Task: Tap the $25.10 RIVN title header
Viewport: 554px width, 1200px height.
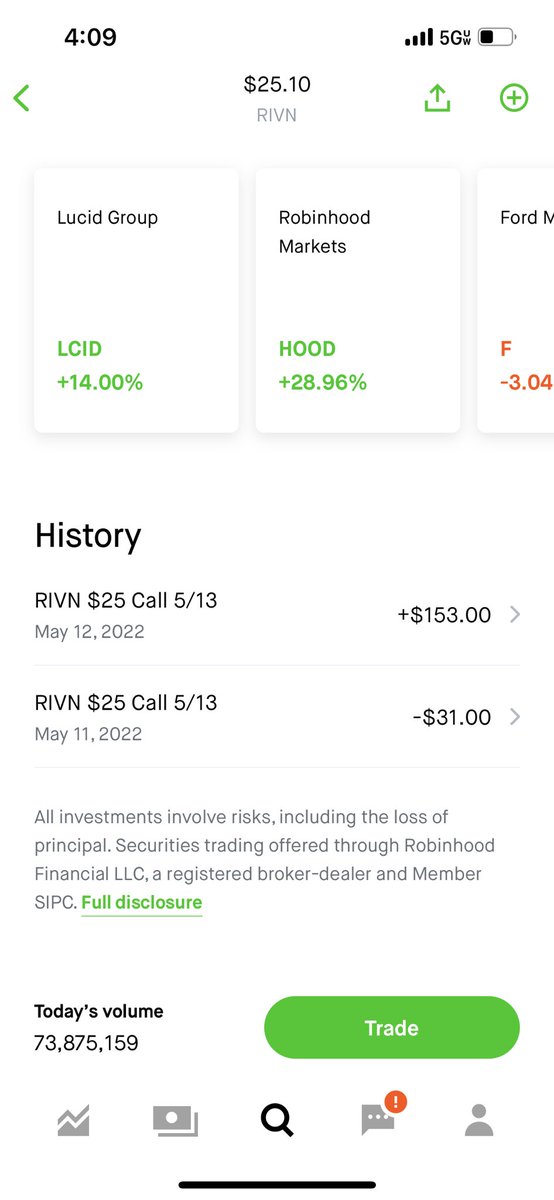Action: click(277, 98)
